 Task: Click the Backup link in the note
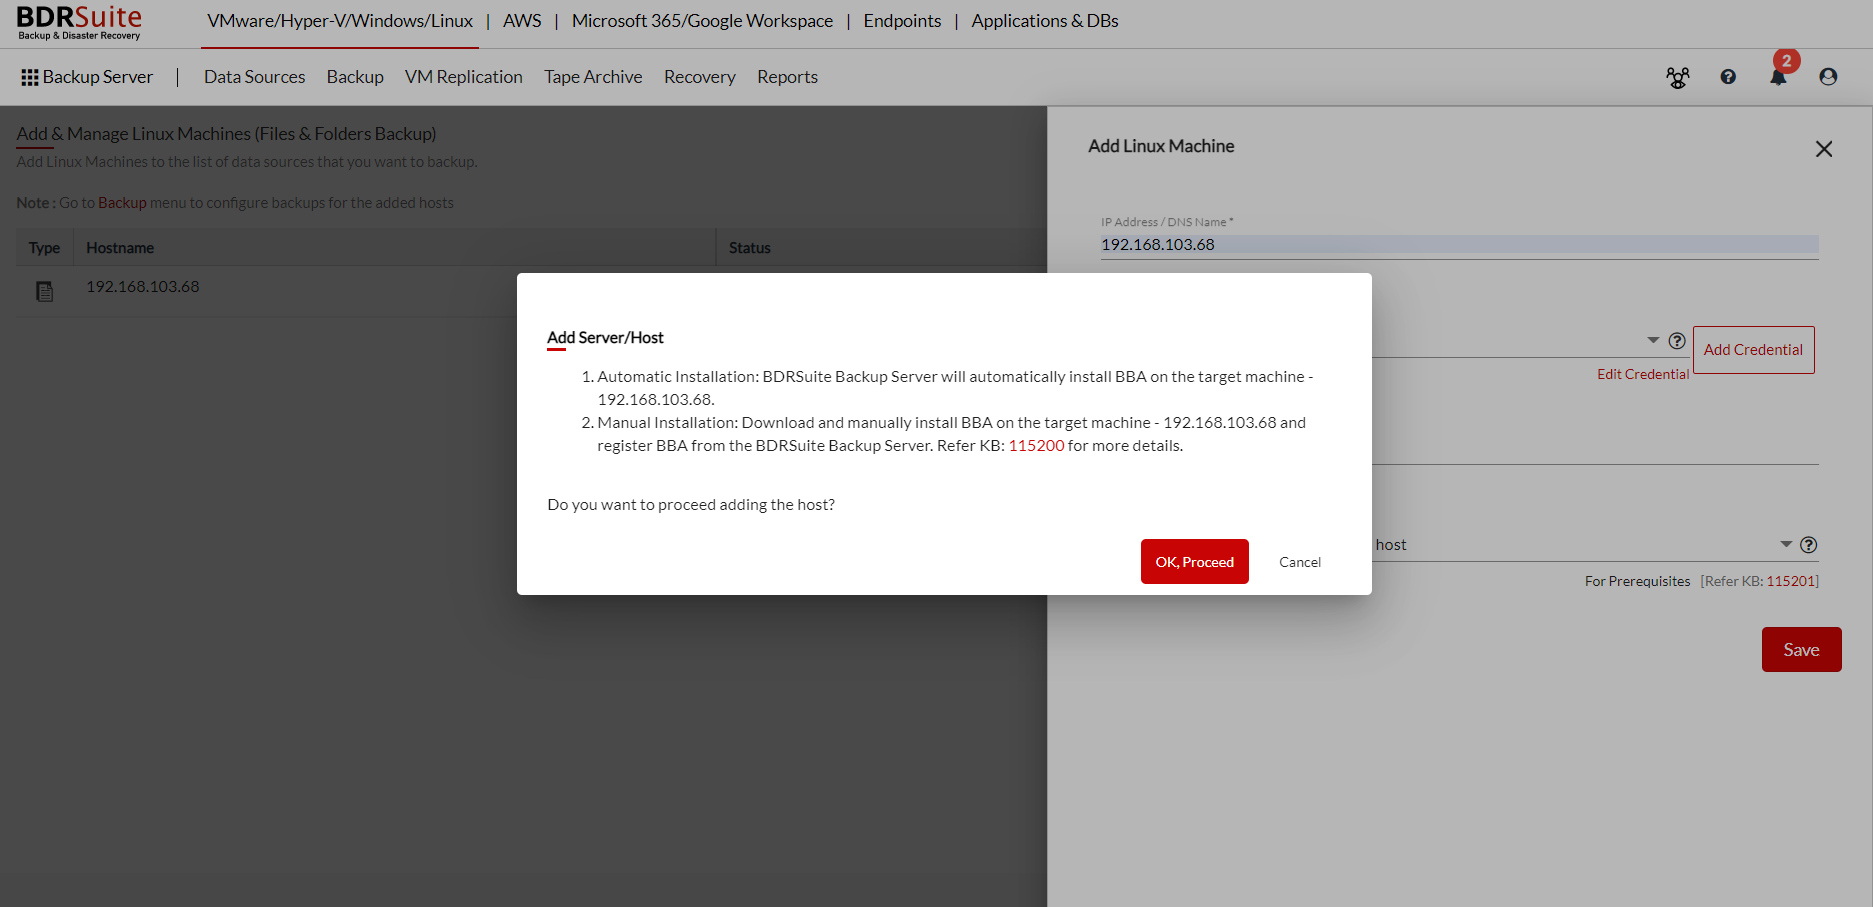click(x=122, y=203)
